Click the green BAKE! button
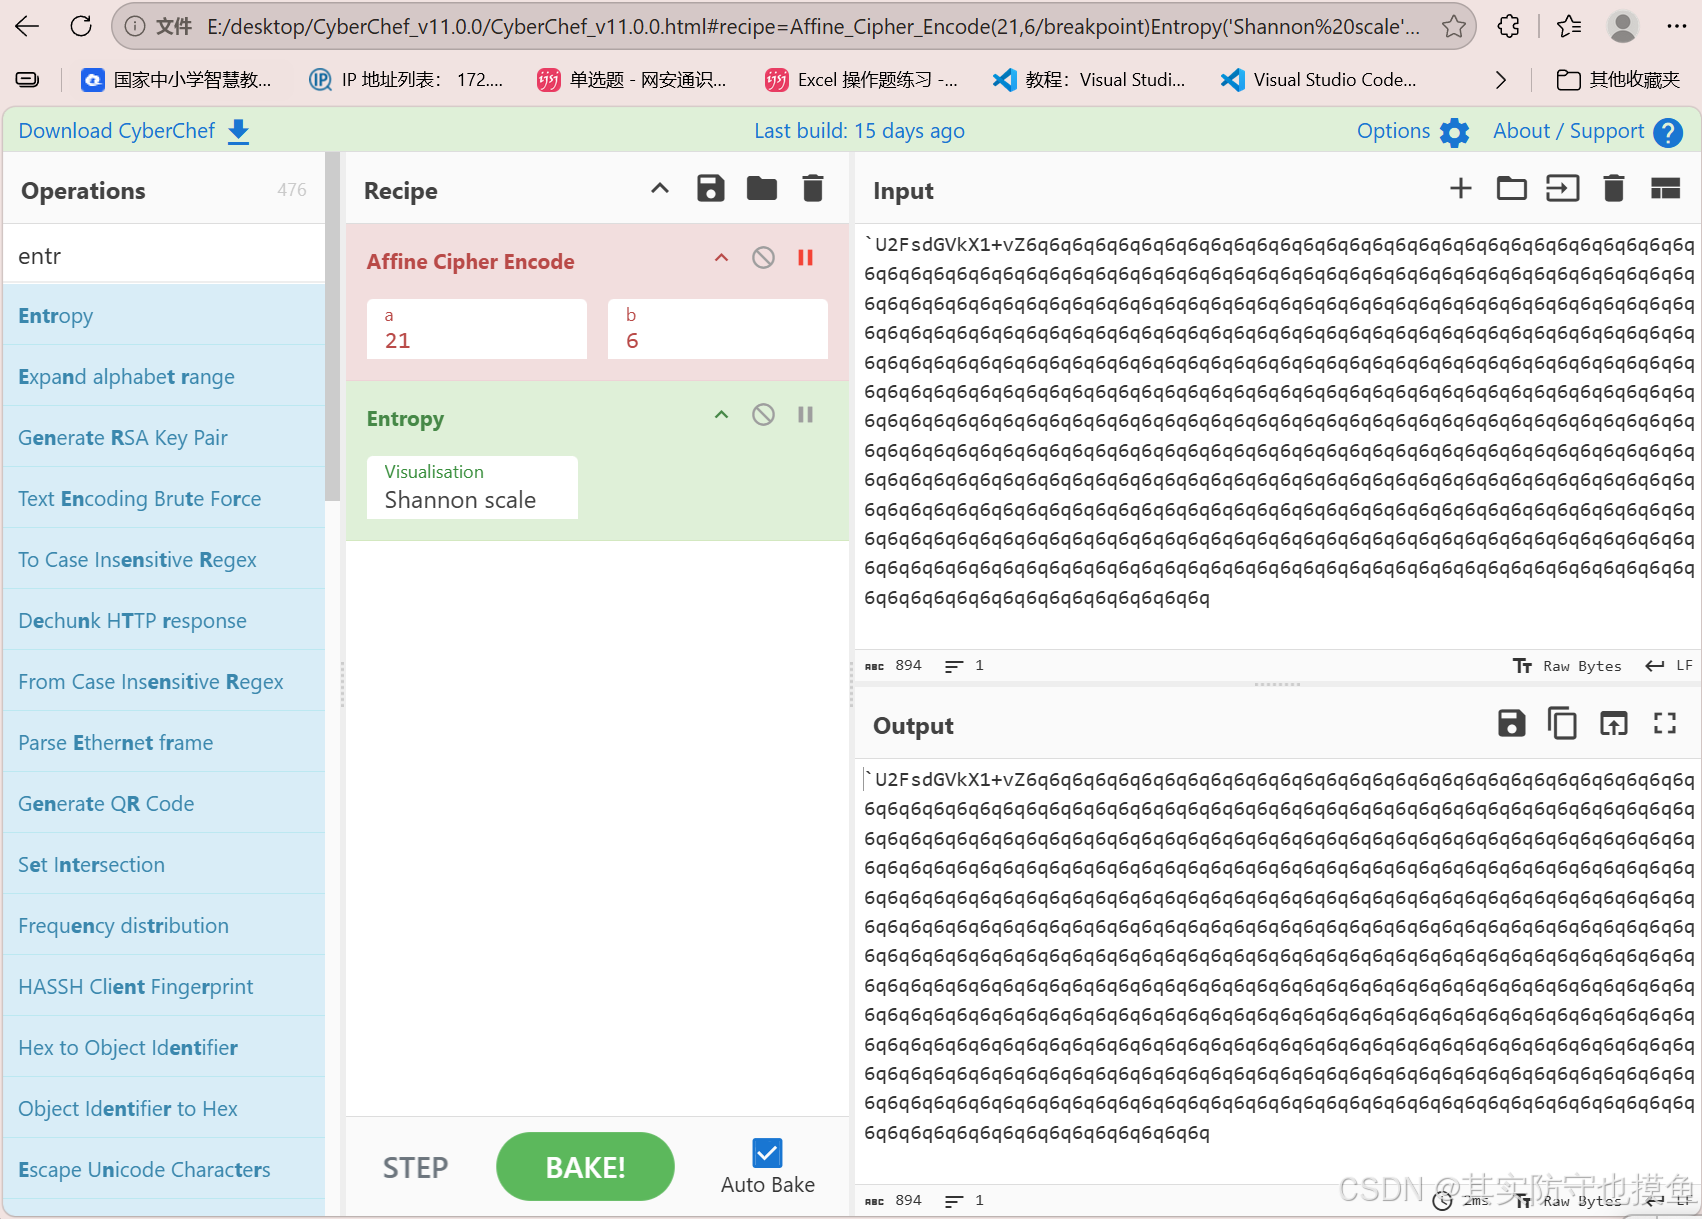The image size is (1702, 1219). pyautogui.click(x=585, y=1167)
